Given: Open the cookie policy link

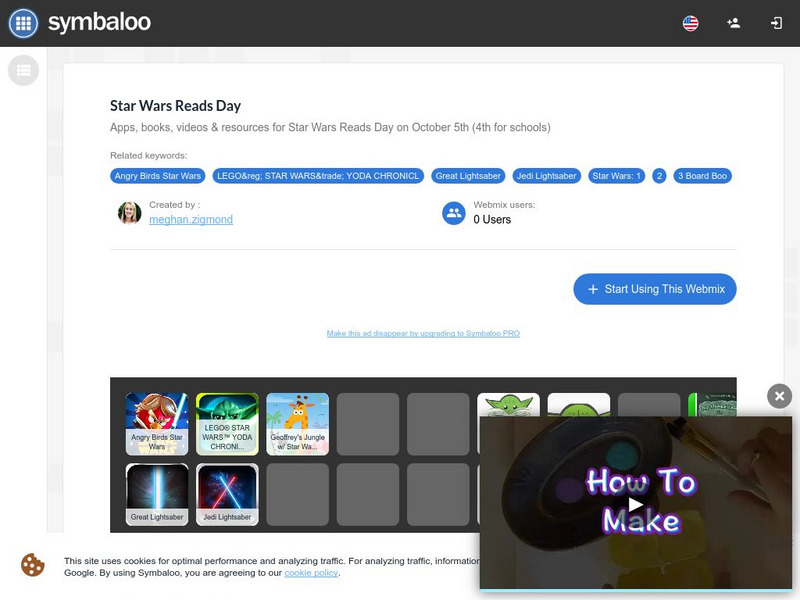Looking at the screenshot, I should 311,572.
